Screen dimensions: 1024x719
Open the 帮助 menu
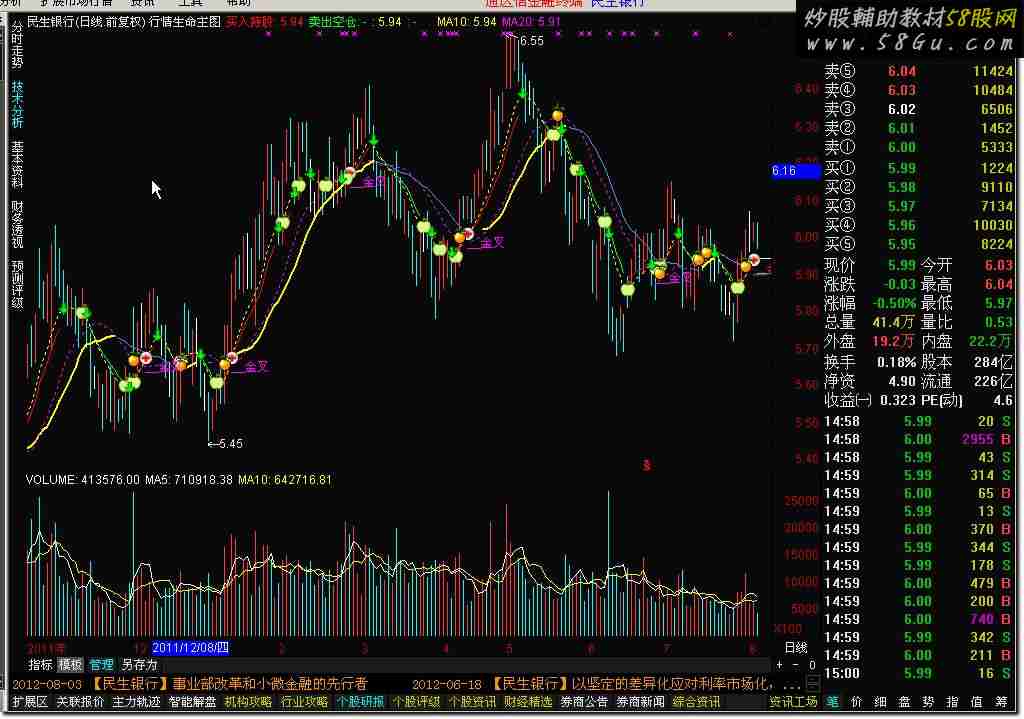point(238,3)
